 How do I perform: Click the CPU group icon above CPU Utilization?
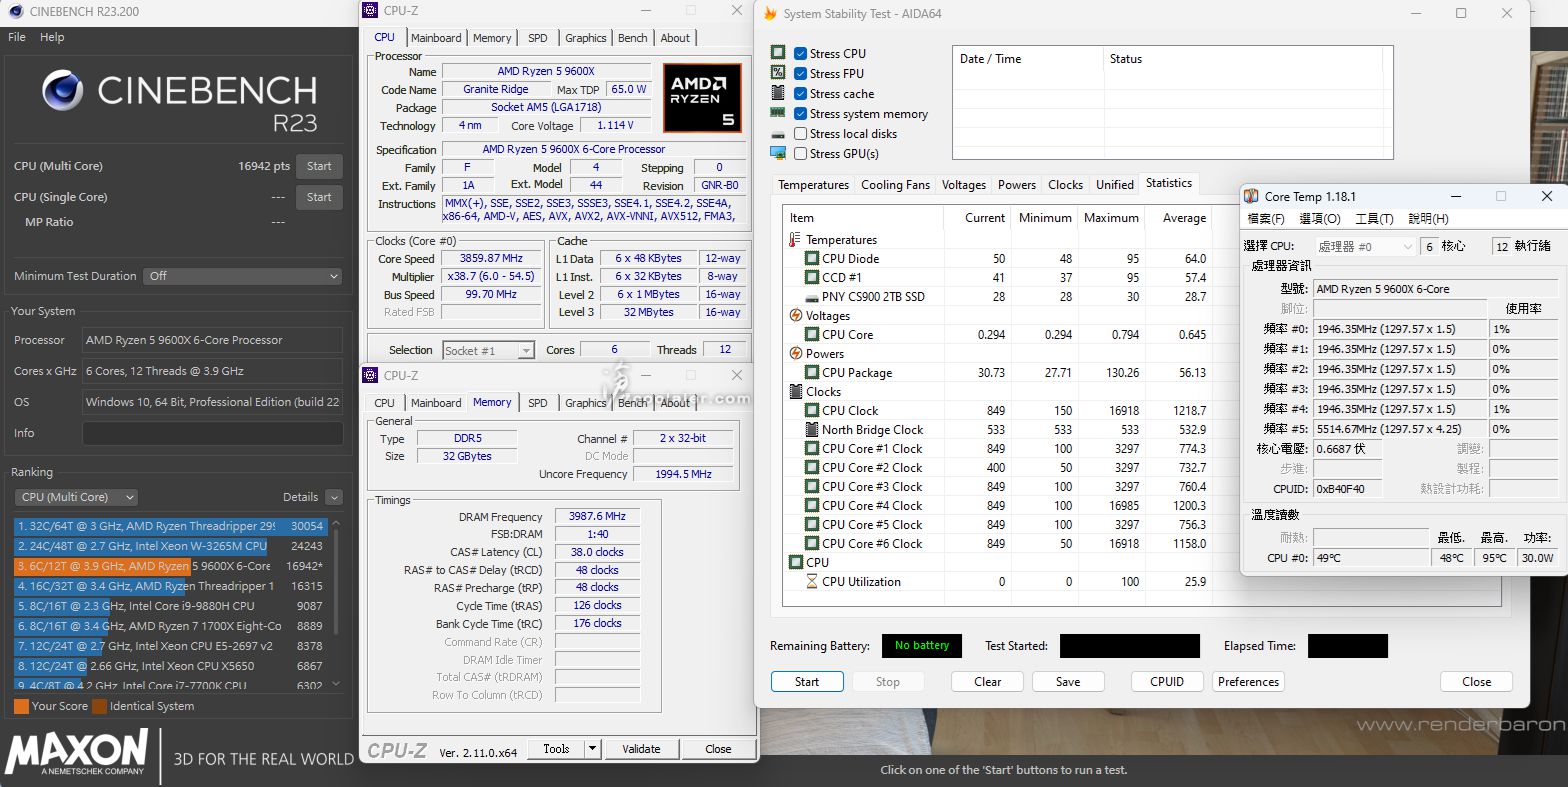coord(796,563)
